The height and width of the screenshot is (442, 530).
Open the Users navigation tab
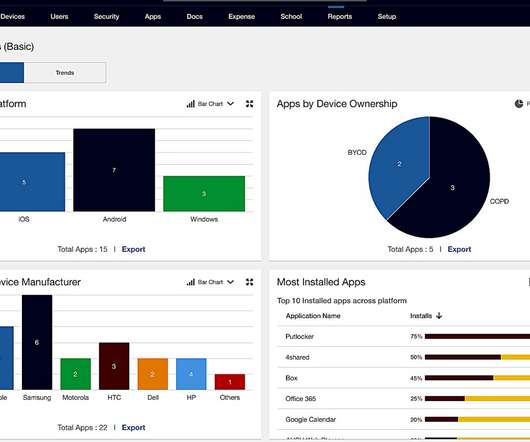(59, 17)
